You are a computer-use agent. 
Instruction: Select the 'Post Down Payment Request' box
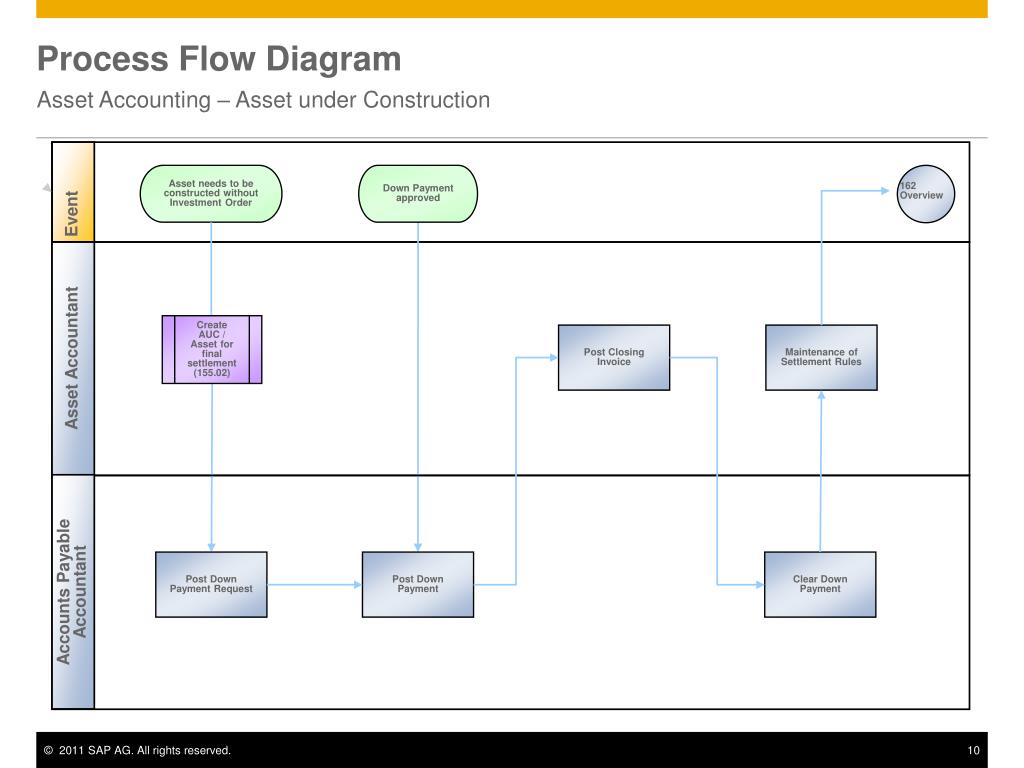tap(211, 584)
